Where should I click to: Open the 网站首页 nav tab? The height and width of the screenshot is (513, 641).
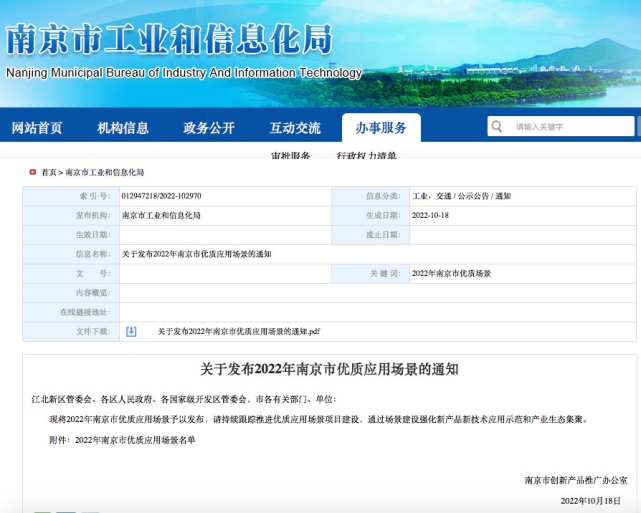coord(37,128)
